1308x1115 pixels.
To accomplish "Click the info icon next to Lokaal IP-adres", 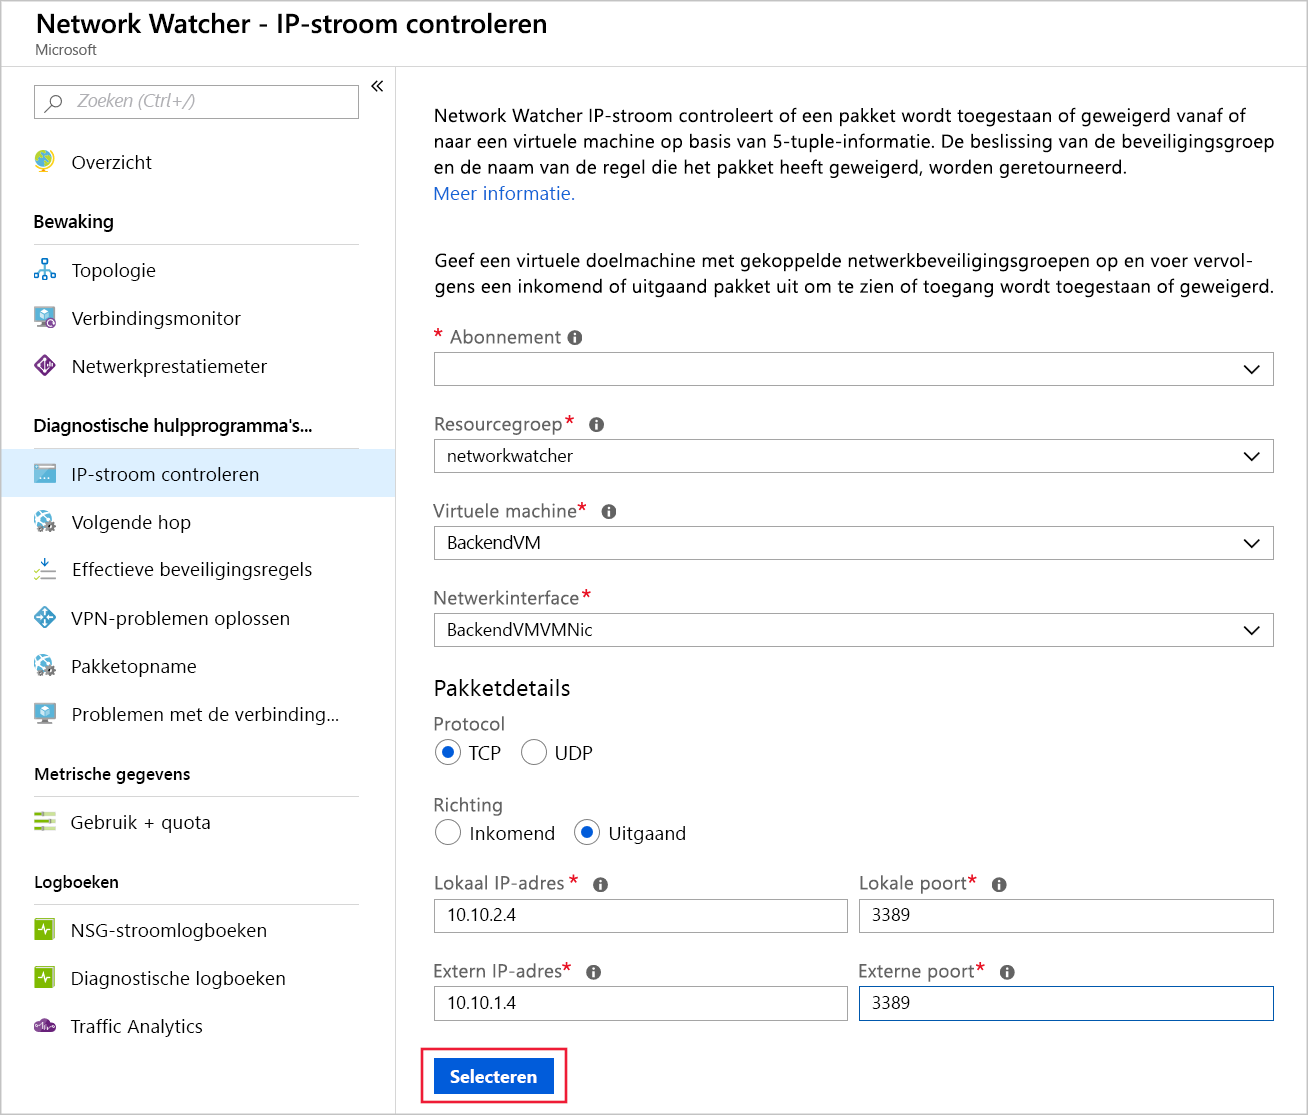I will click(x=601, y=885).
